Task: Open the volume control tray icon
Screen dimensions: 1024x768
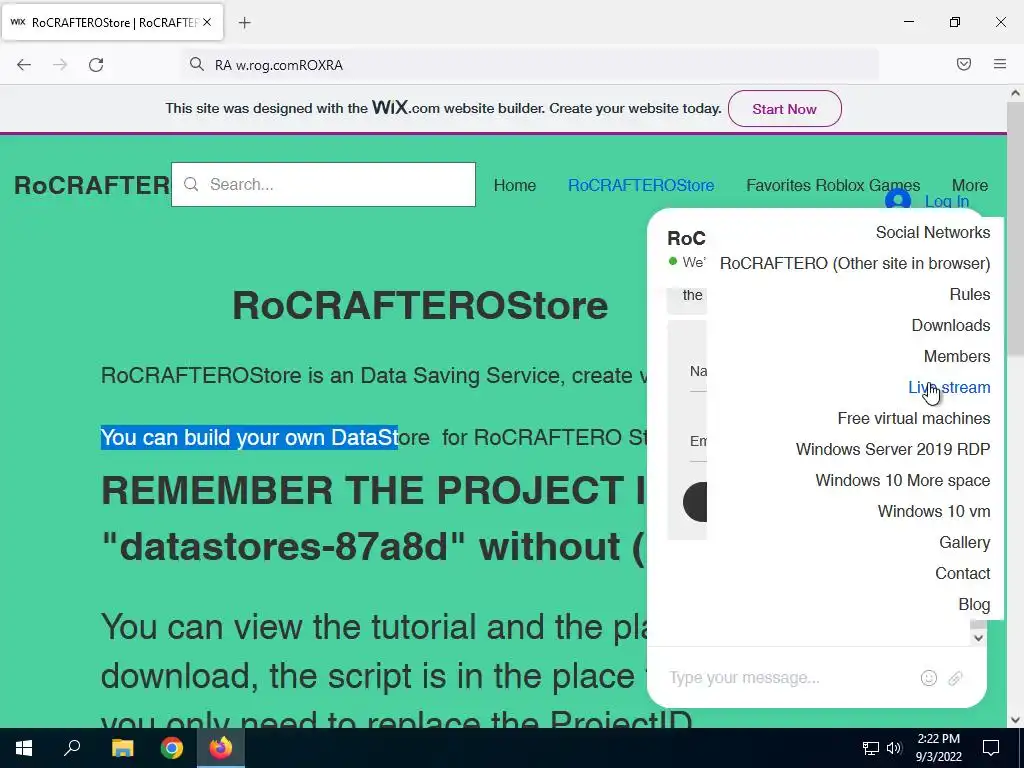Action: tap(894, 748)
